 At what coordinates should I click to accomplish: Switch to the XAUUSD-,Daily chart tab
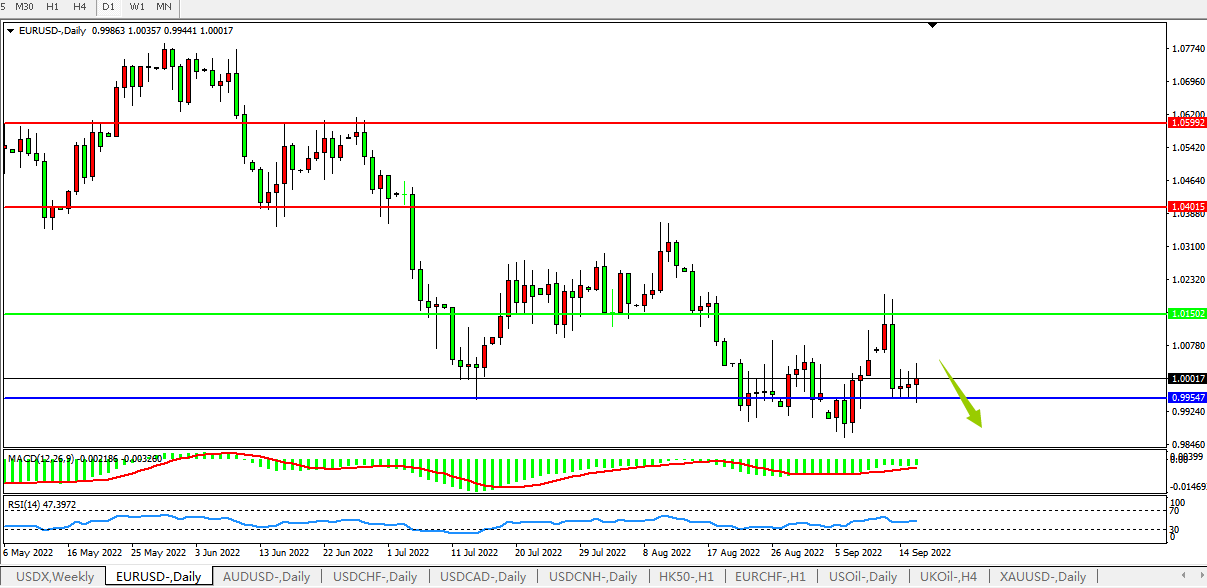[x=1043, y=577]
